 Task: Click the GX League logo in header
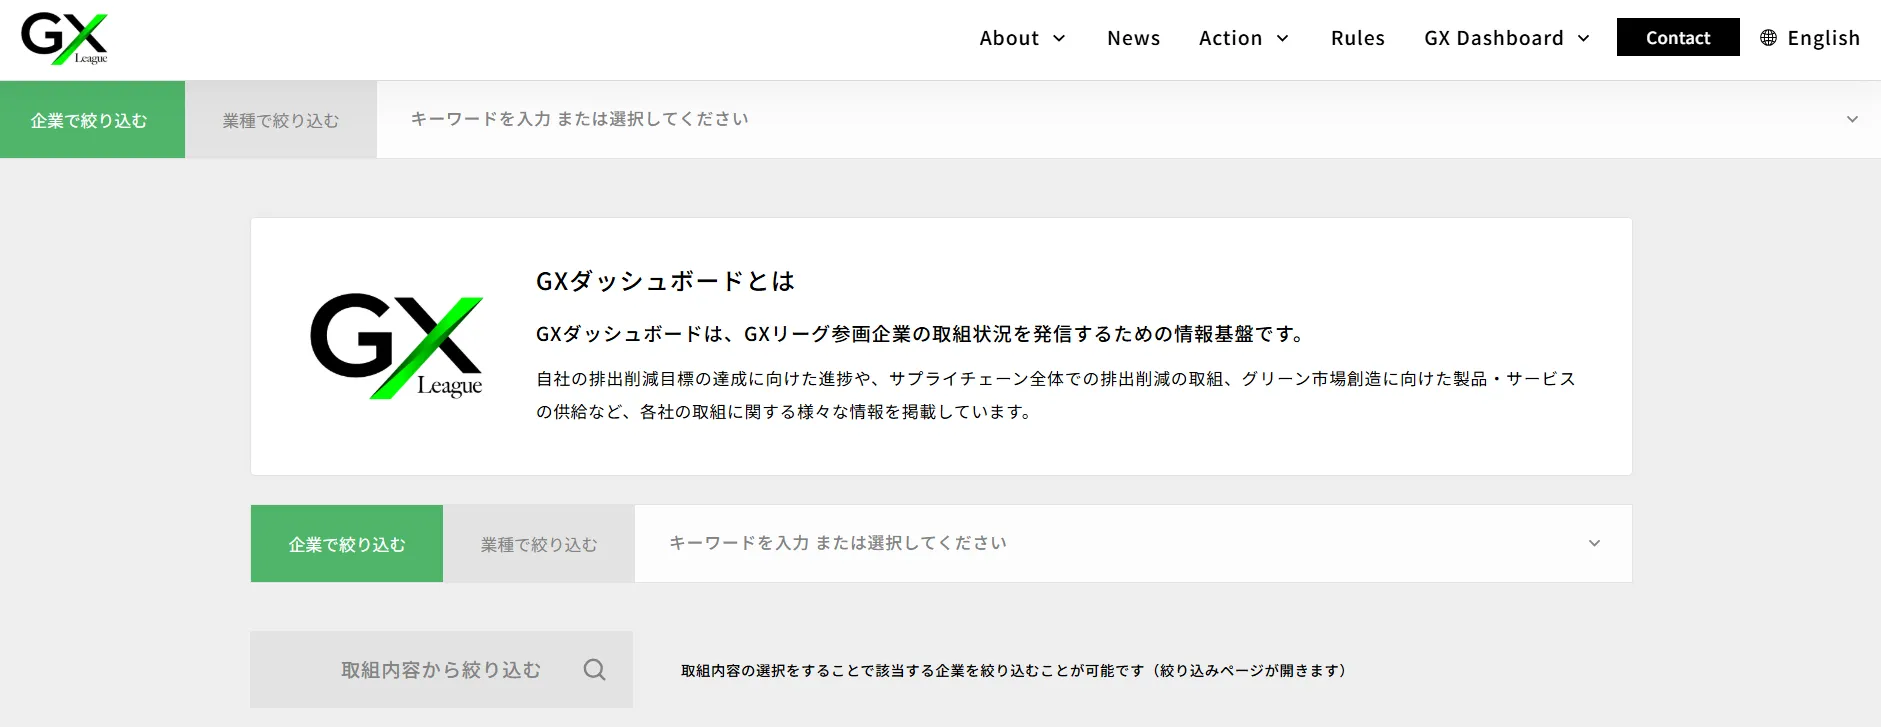(65, 39)
